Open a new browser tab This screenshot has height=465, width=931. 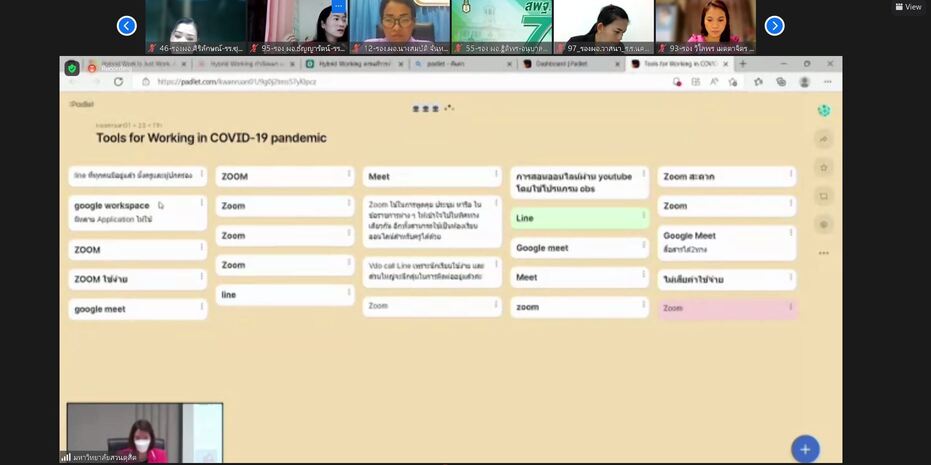tap(742, 64)
